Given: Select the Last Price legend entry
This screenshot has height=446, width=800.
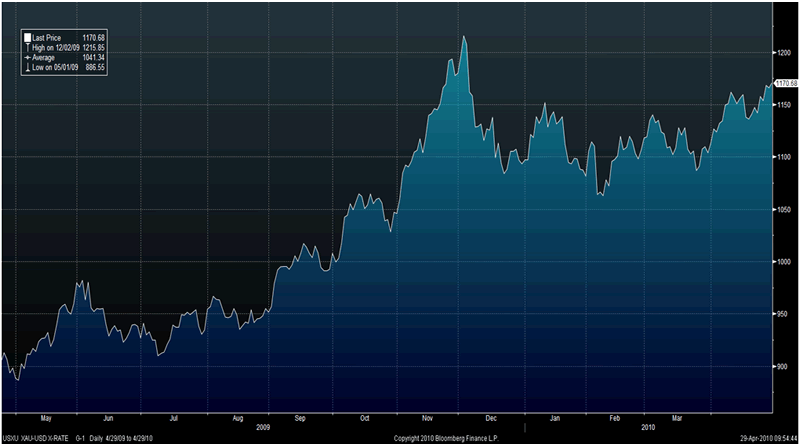Looking at the screenshot, I should click(48, 36).
